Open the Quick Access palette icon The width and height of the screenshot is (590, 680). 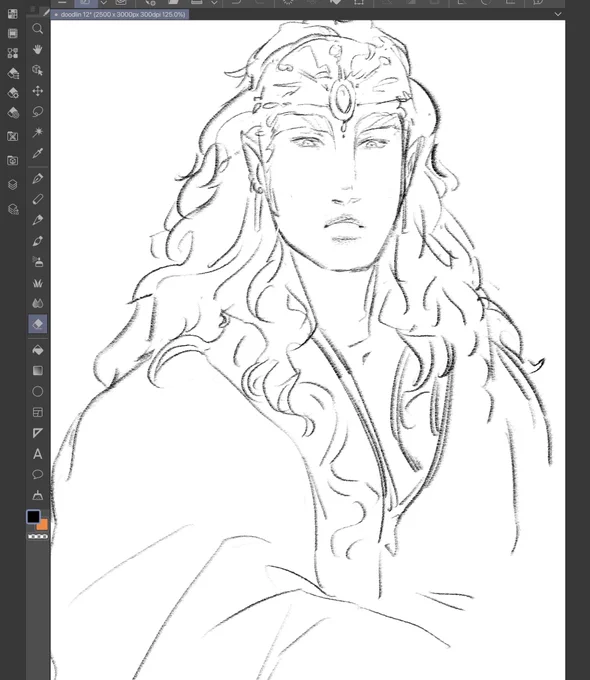(x=13, y=14)
